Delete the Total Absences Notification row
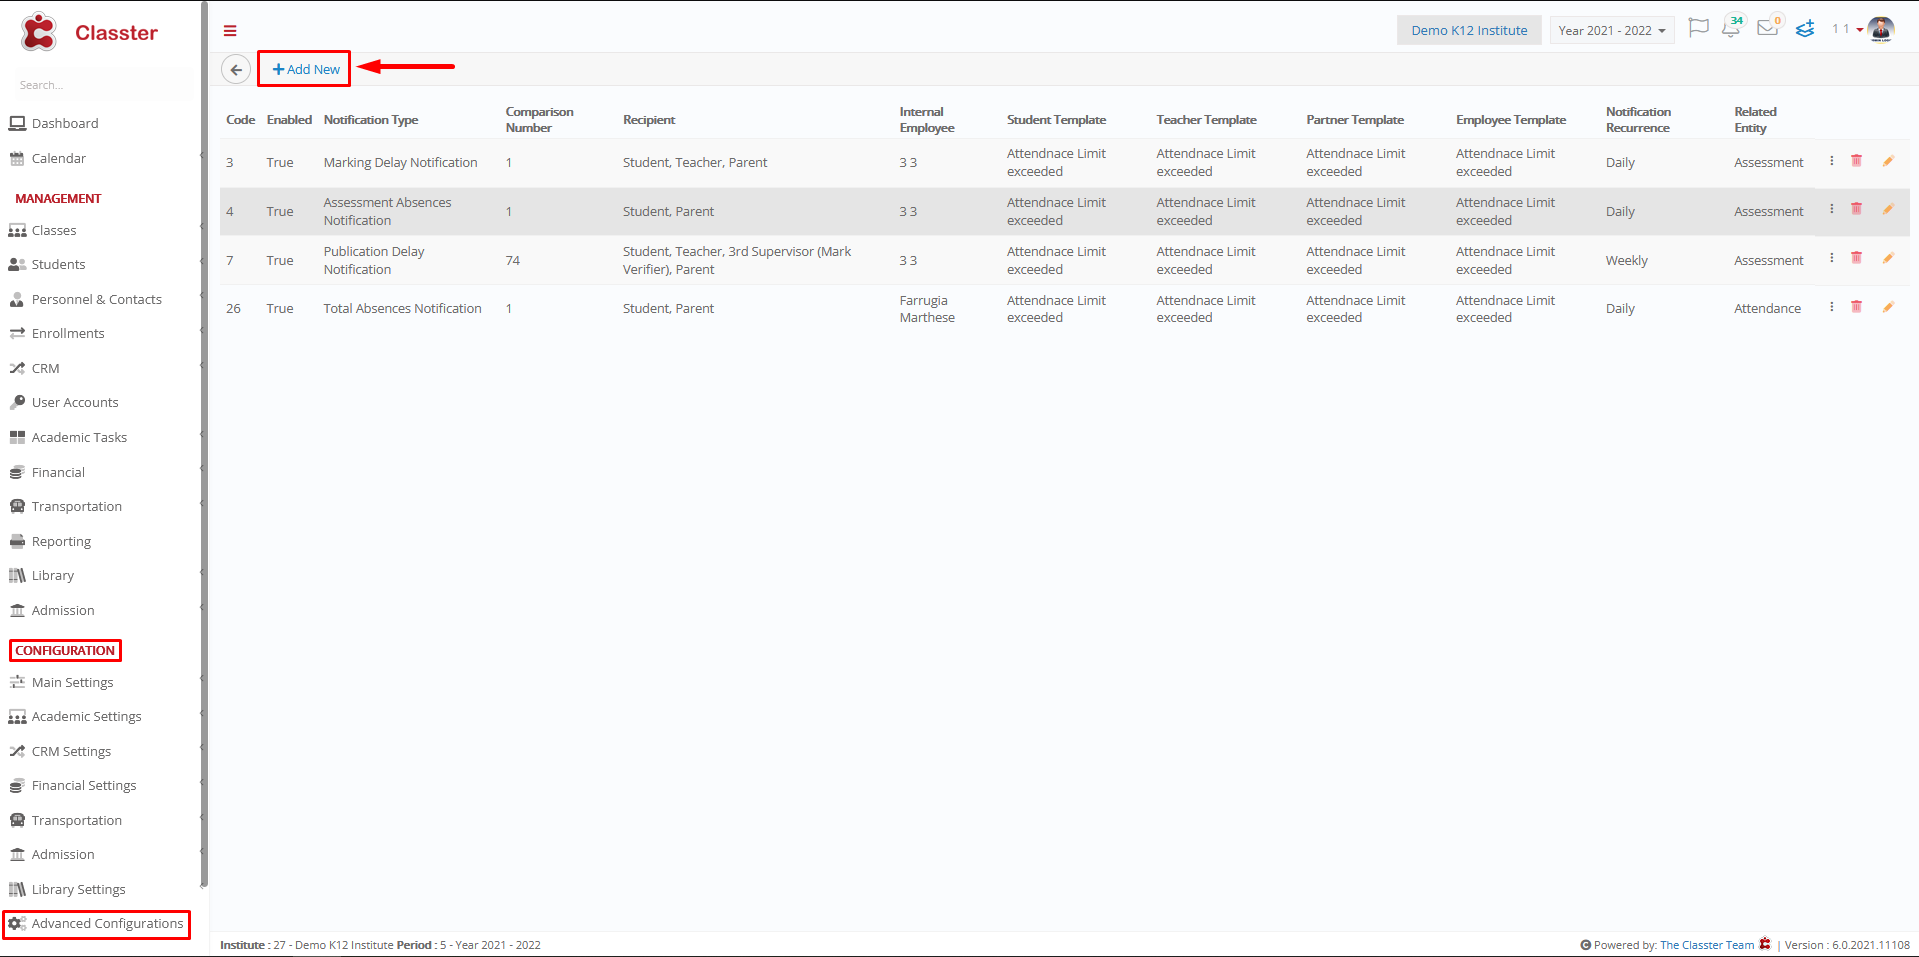This screenshot has height=957, width=1919. (1857, 307)
